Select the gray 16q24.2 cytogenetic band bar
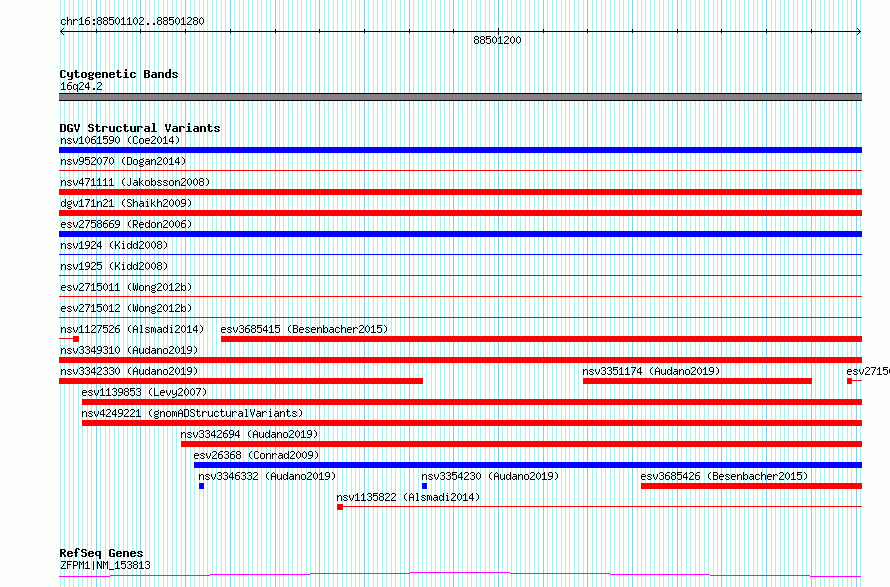Screen dimensions: 890x587 pos(460,97)
